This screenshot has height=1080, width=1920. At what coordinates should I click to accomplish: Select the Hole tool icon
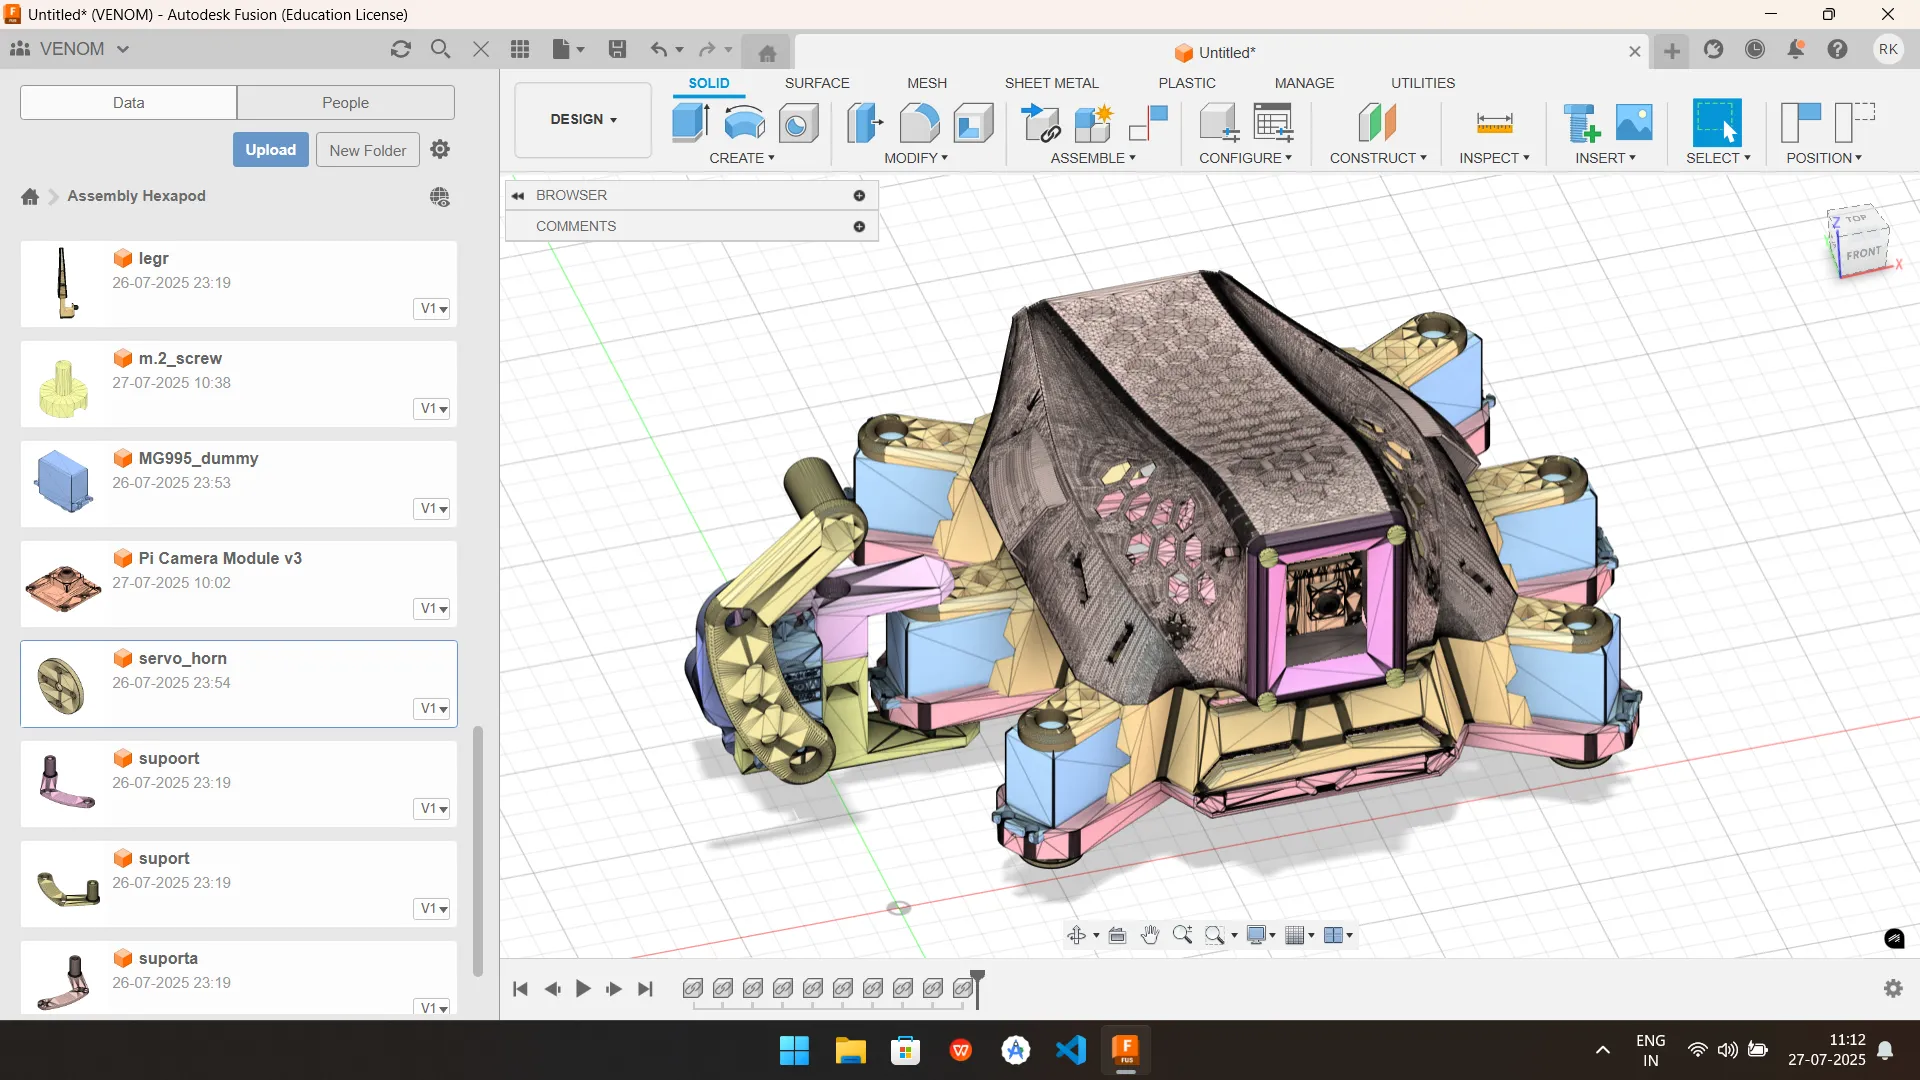click(798, 123)
